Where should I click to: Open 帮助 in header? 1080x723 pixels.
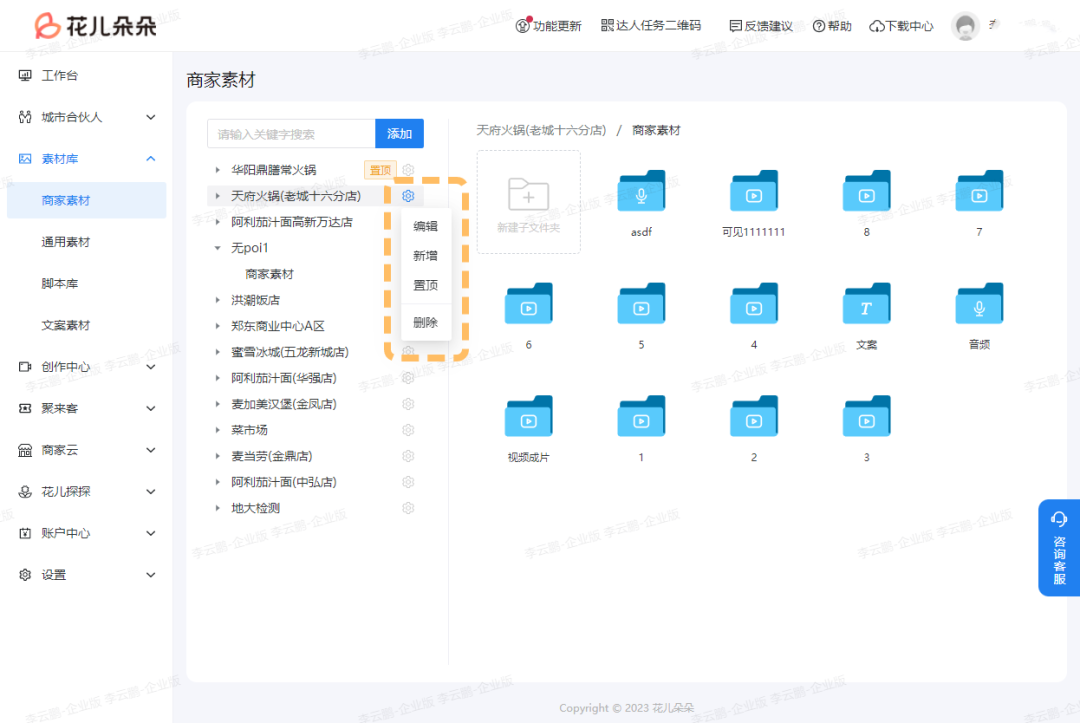[832, 26]
